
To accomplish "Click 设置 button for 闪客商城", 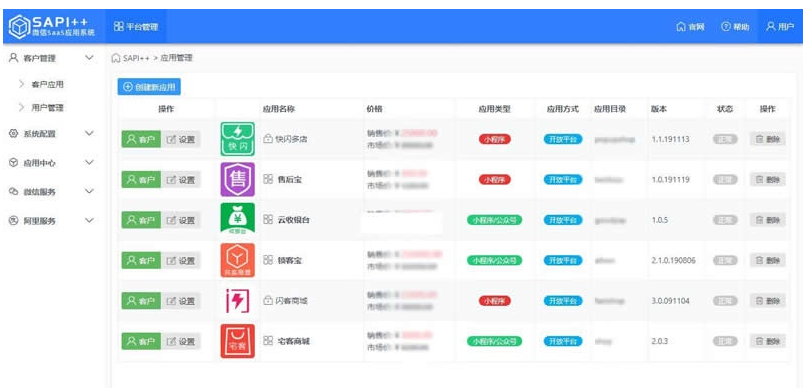I will click(x=181, y=300).
